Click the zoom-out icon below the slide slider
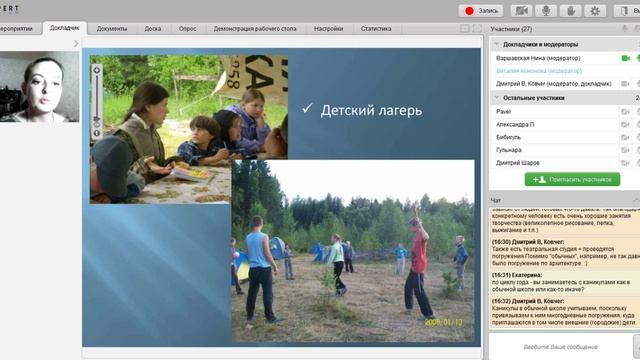 pos(97,133)
